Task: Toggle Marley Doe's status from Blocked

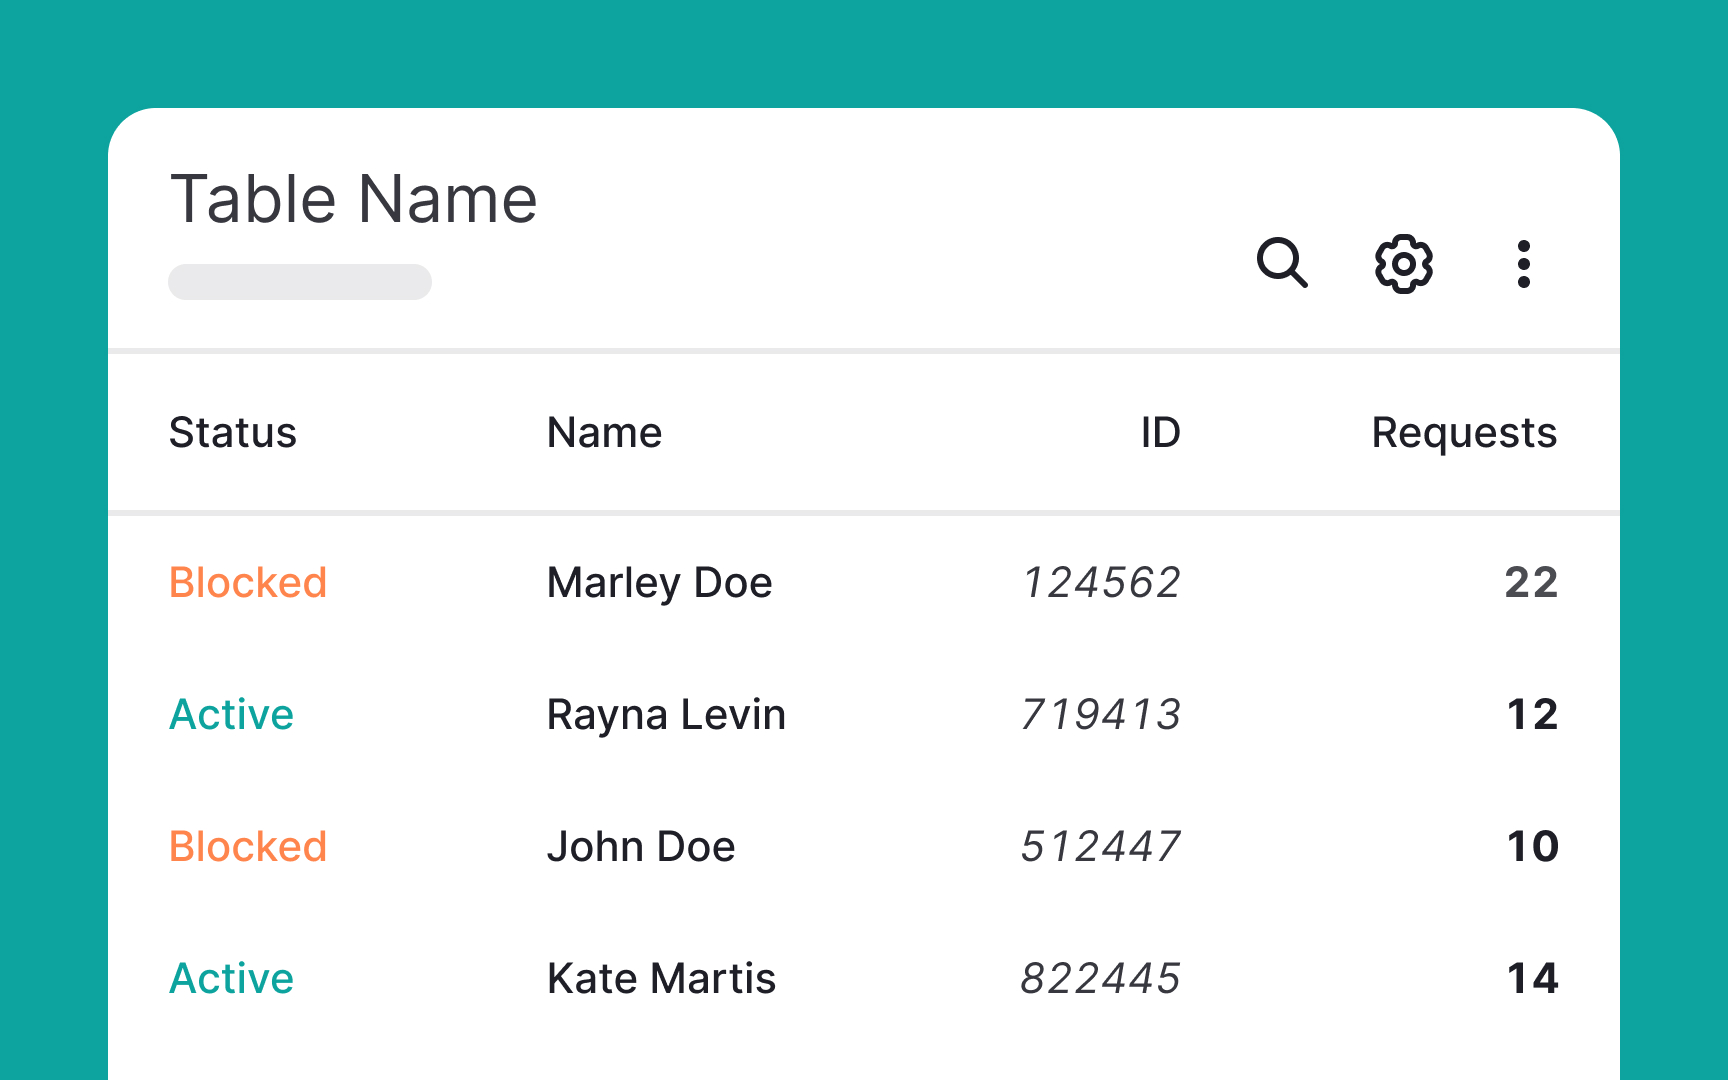Action: pos(248,582)
